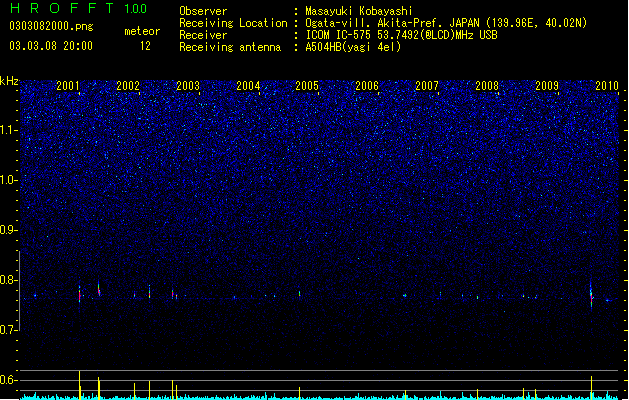Click the 2002 time axis label

pos(128,85)
